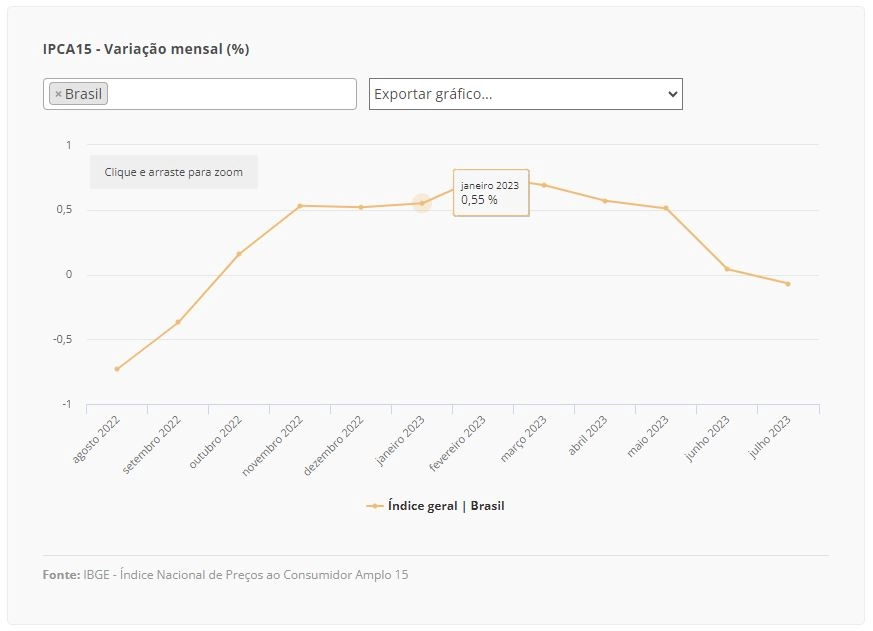Select the setembro 2022 data point
Image resolution: width=873 pixels, height=631 pixels.
coord(178,322)
